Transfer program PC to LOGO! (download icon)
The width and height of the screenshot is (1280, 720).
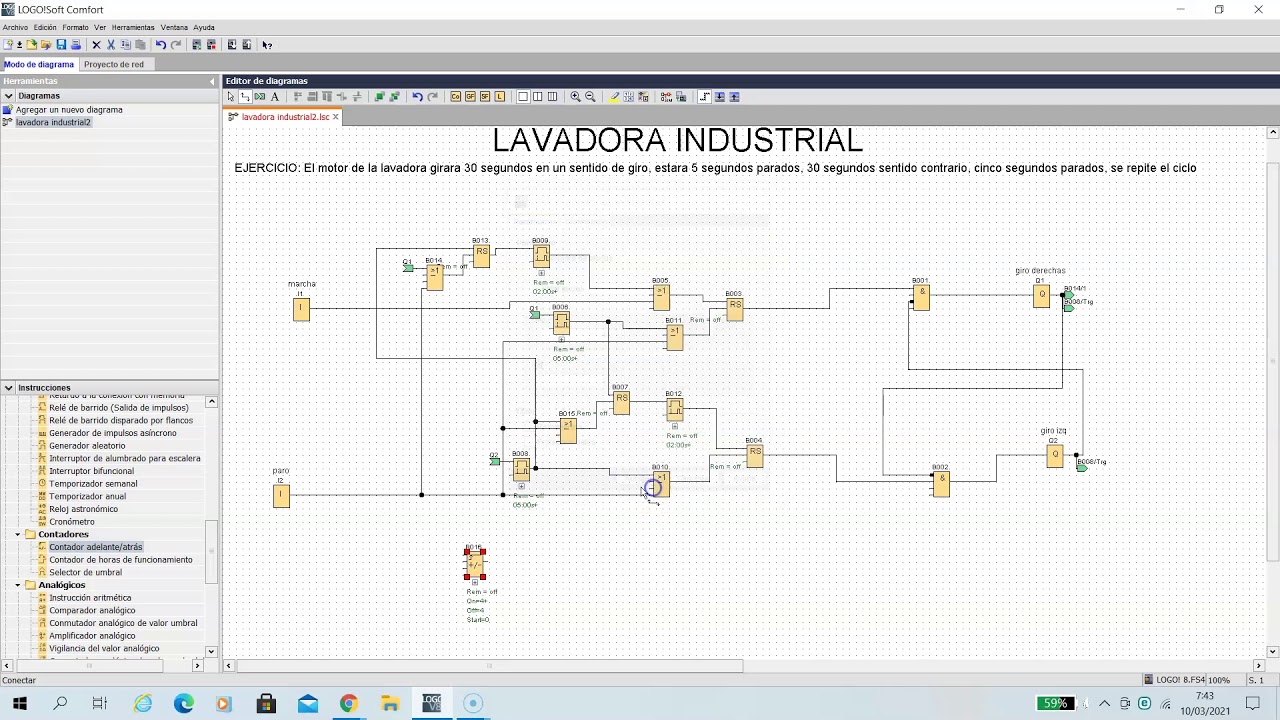[x=232, y=45]
